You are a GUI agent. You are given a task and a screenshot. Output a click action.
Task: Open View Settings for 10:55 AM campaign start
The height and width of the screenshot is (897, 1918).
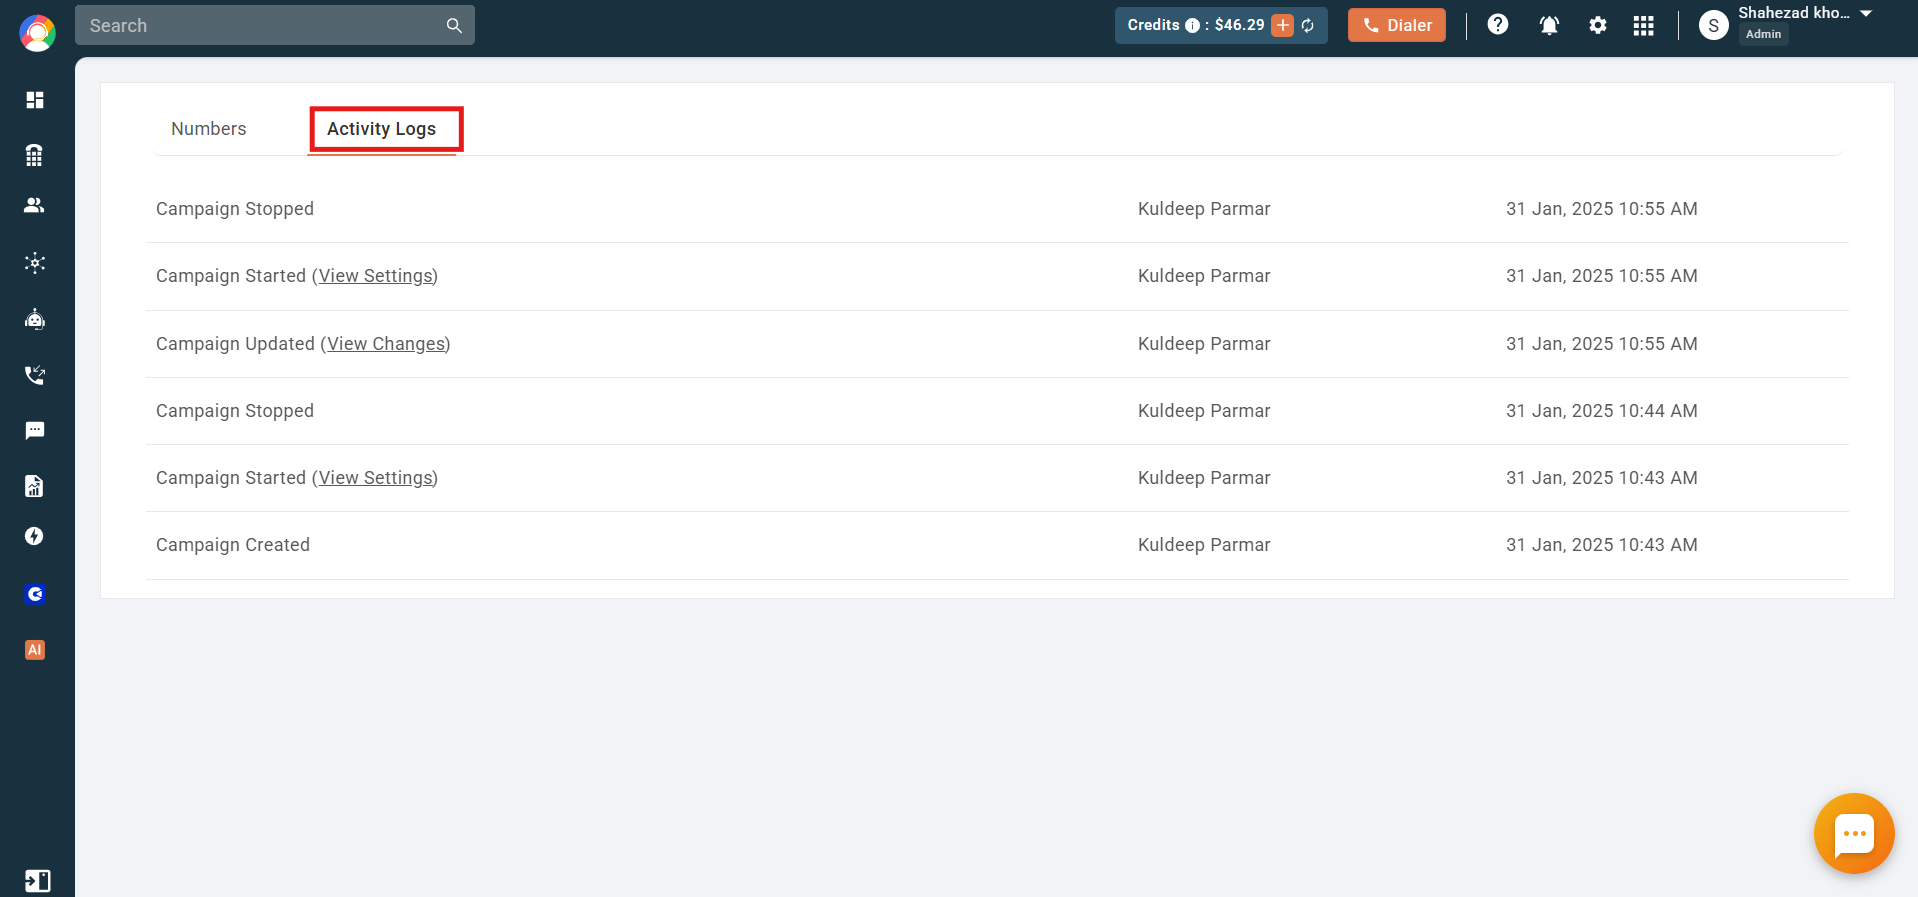tap(376, 276)
